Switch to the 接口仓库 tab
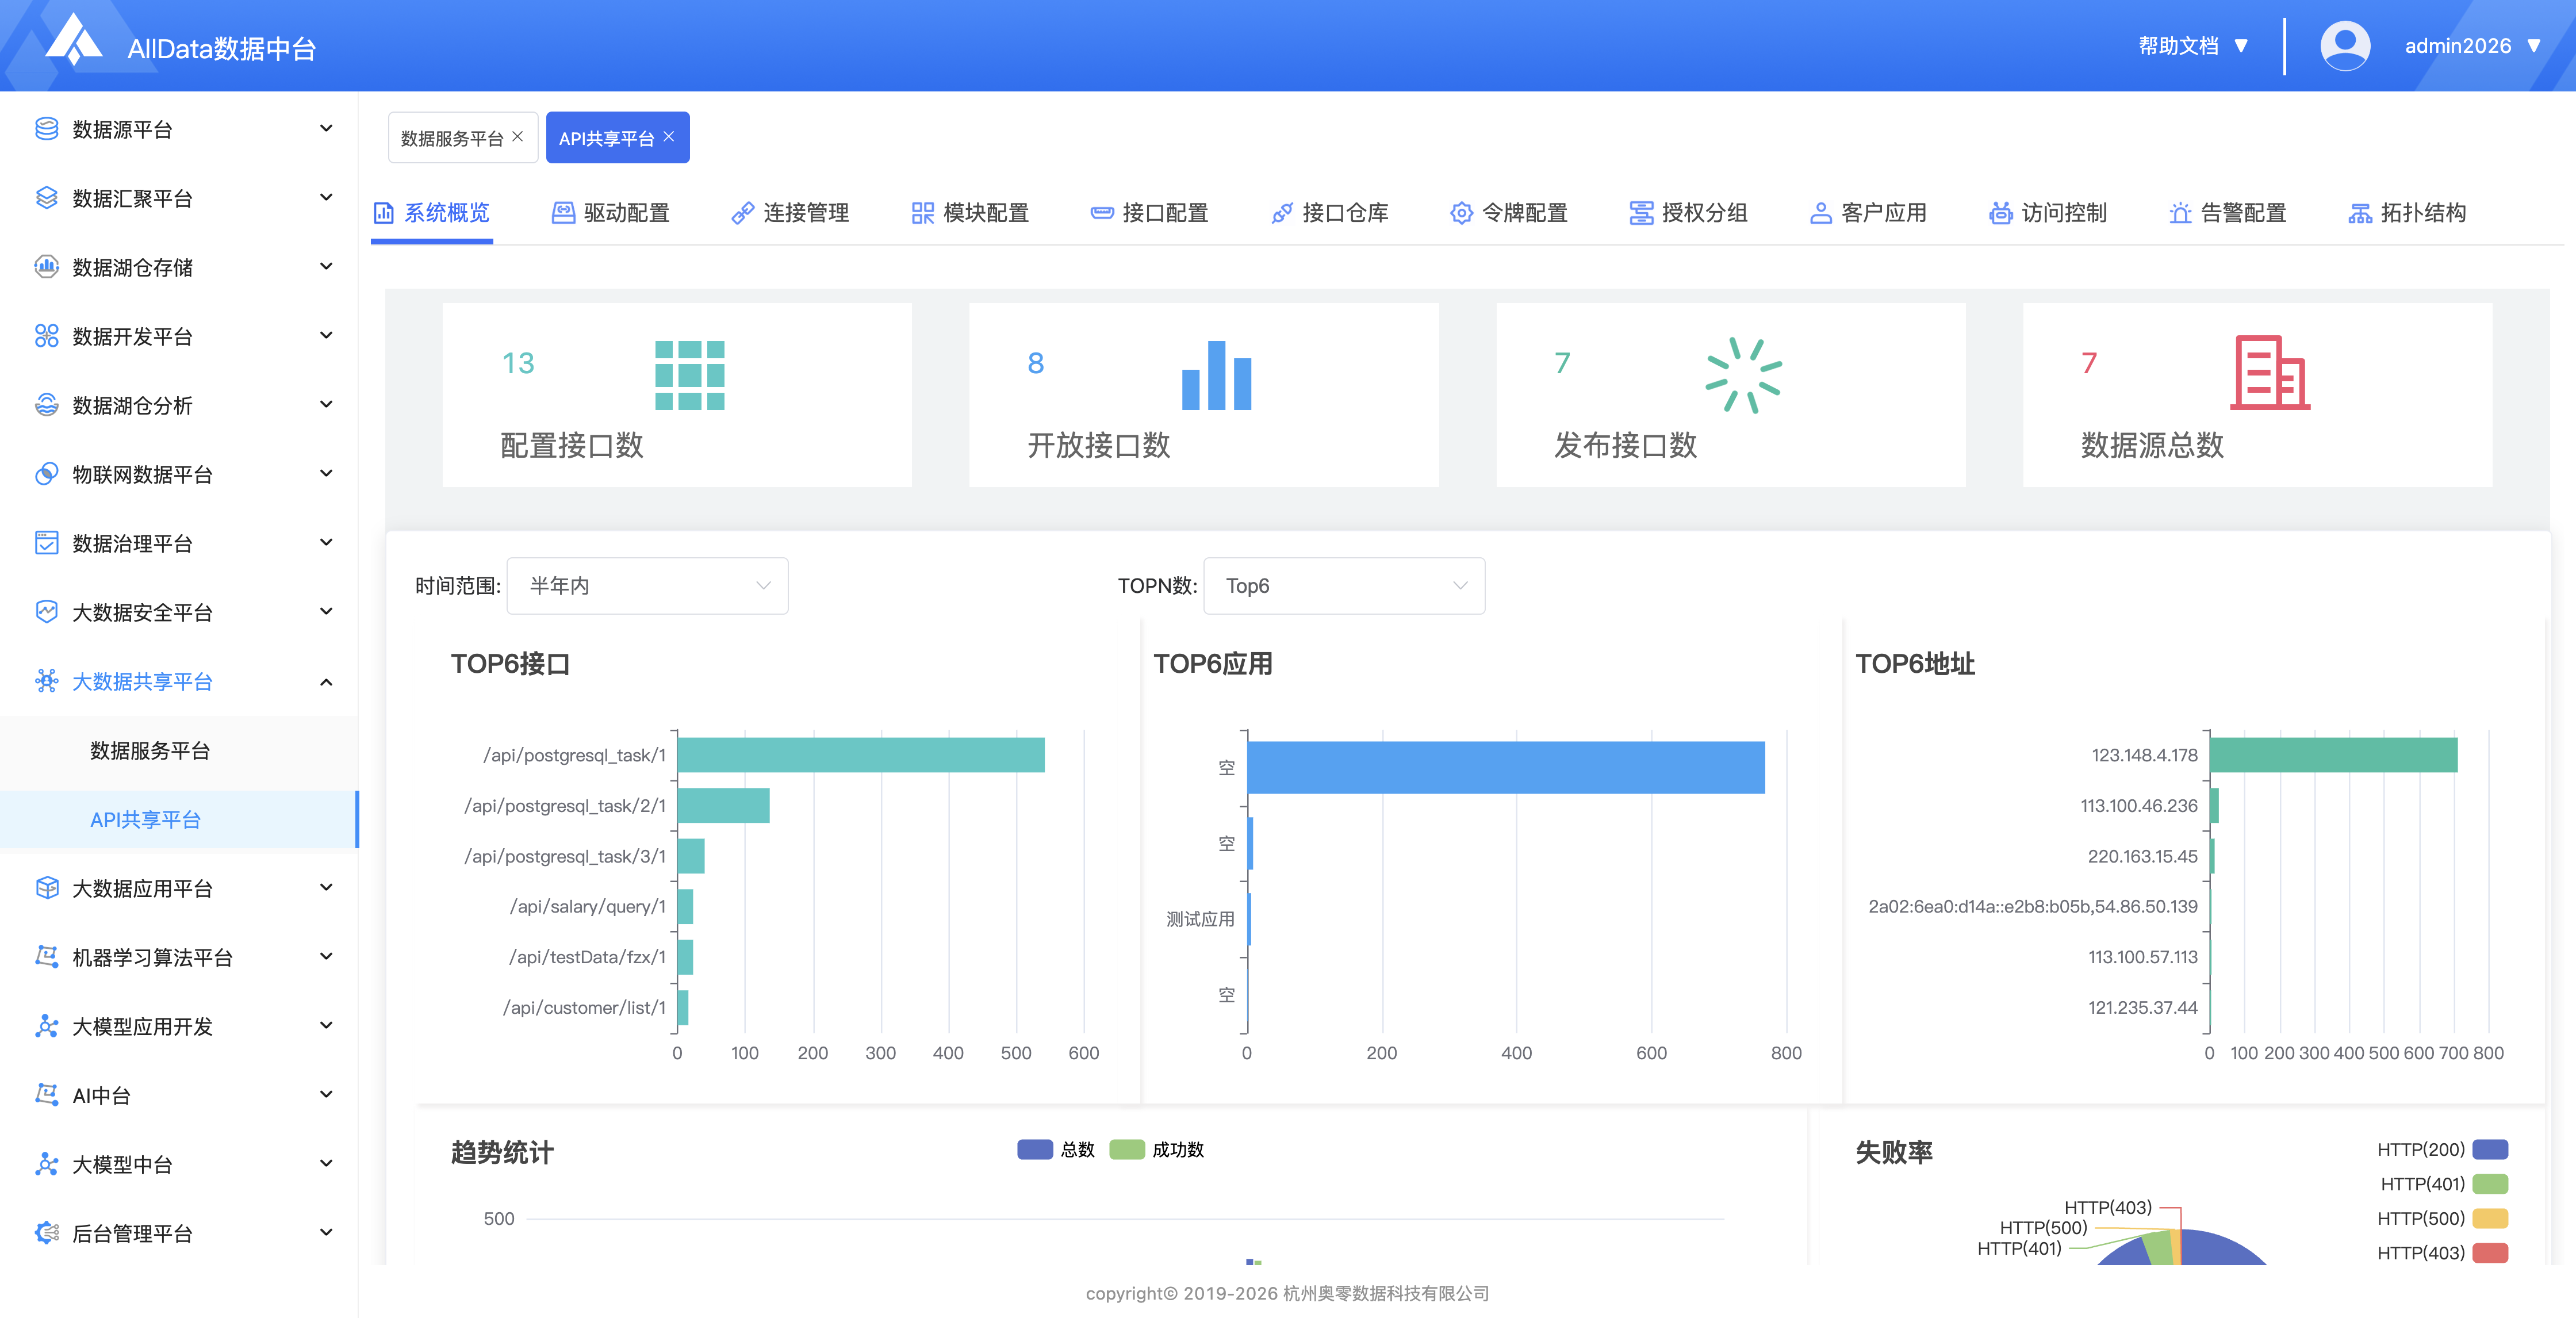The image size is (2576, 1318). 1329,213
